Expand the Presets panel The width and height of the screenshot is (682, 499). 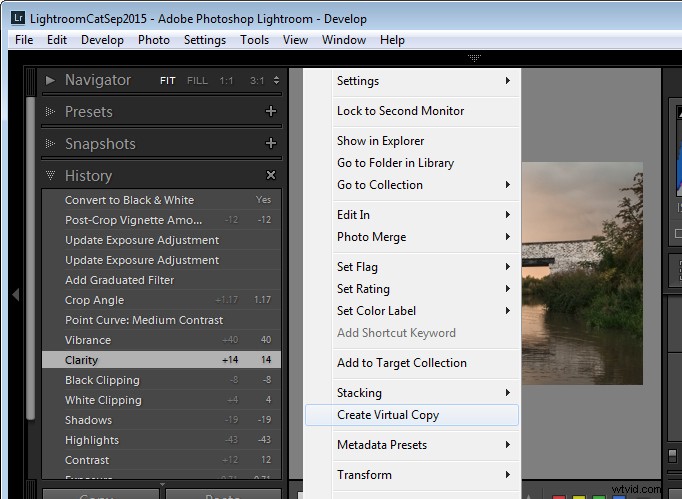[50, 111]
